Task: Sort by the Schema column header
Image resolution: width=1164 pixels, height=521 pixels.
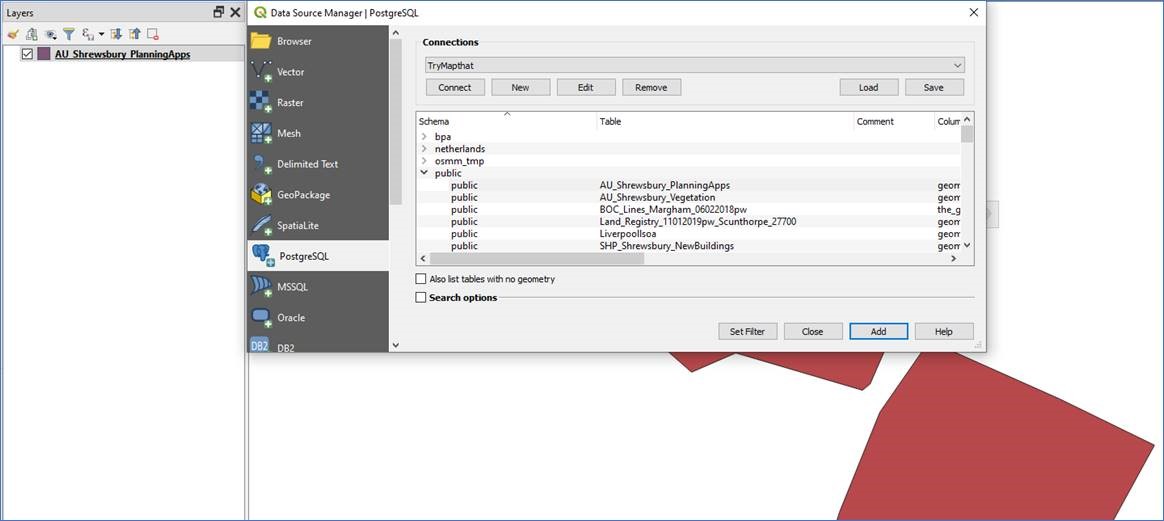Action: [506, 121]
